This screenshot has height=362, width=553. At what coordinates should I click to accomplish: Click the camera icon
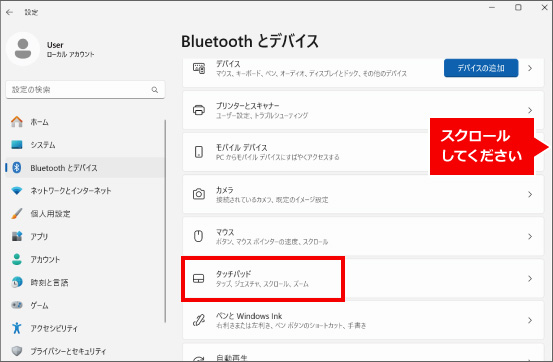tap(199, 194)
